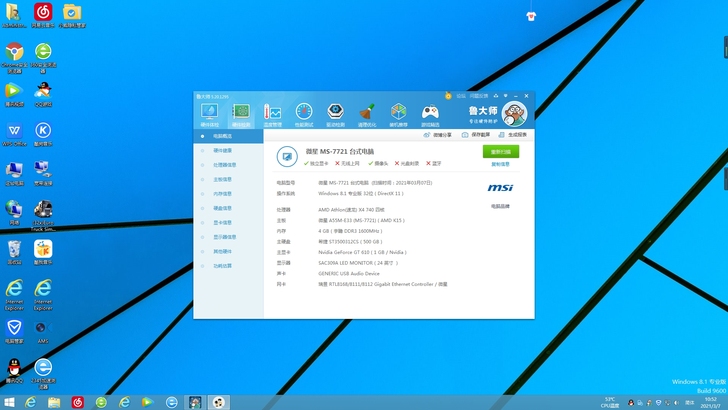Open the 温度管理 temperature management tool
The image size is (728, 410).
(273, 115)
